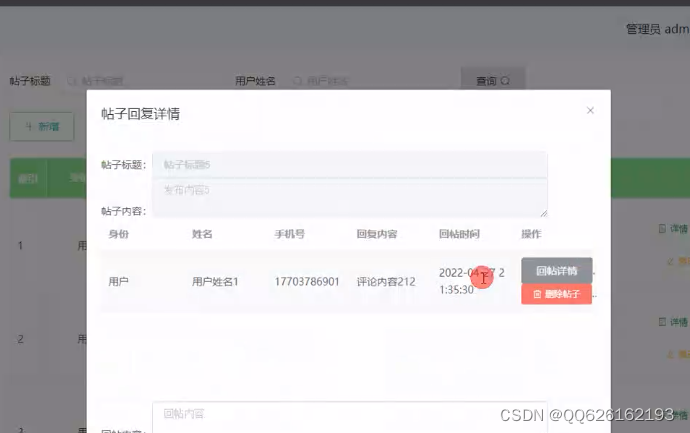
Task: Click the 用户 identity cell
Action: (x=118, y=282)
